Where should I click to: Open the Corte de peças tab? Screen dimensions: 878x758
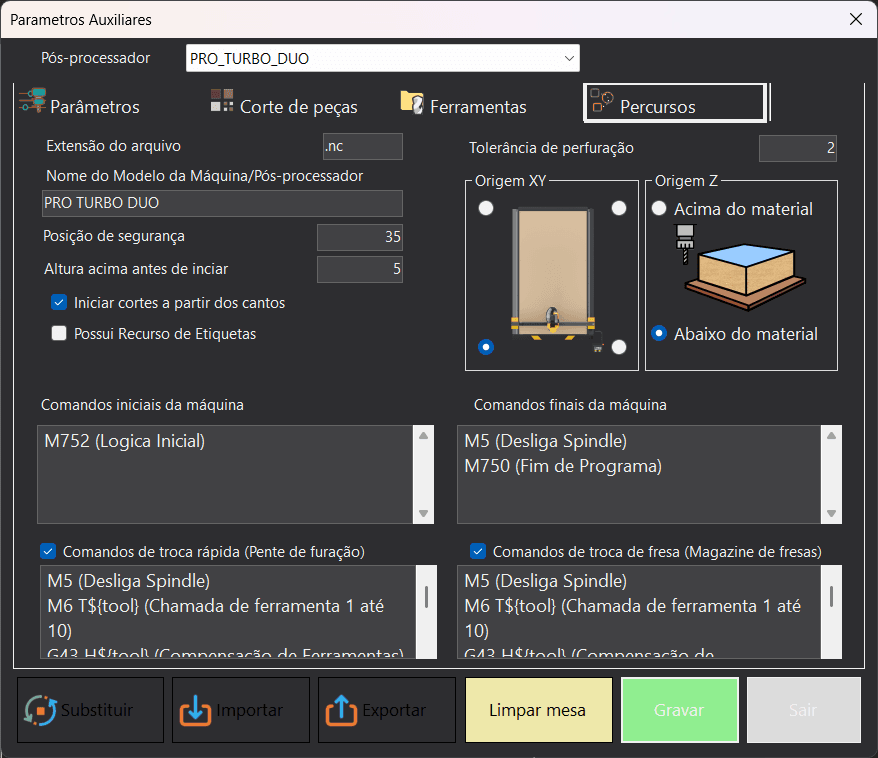[x=284, y=103]
